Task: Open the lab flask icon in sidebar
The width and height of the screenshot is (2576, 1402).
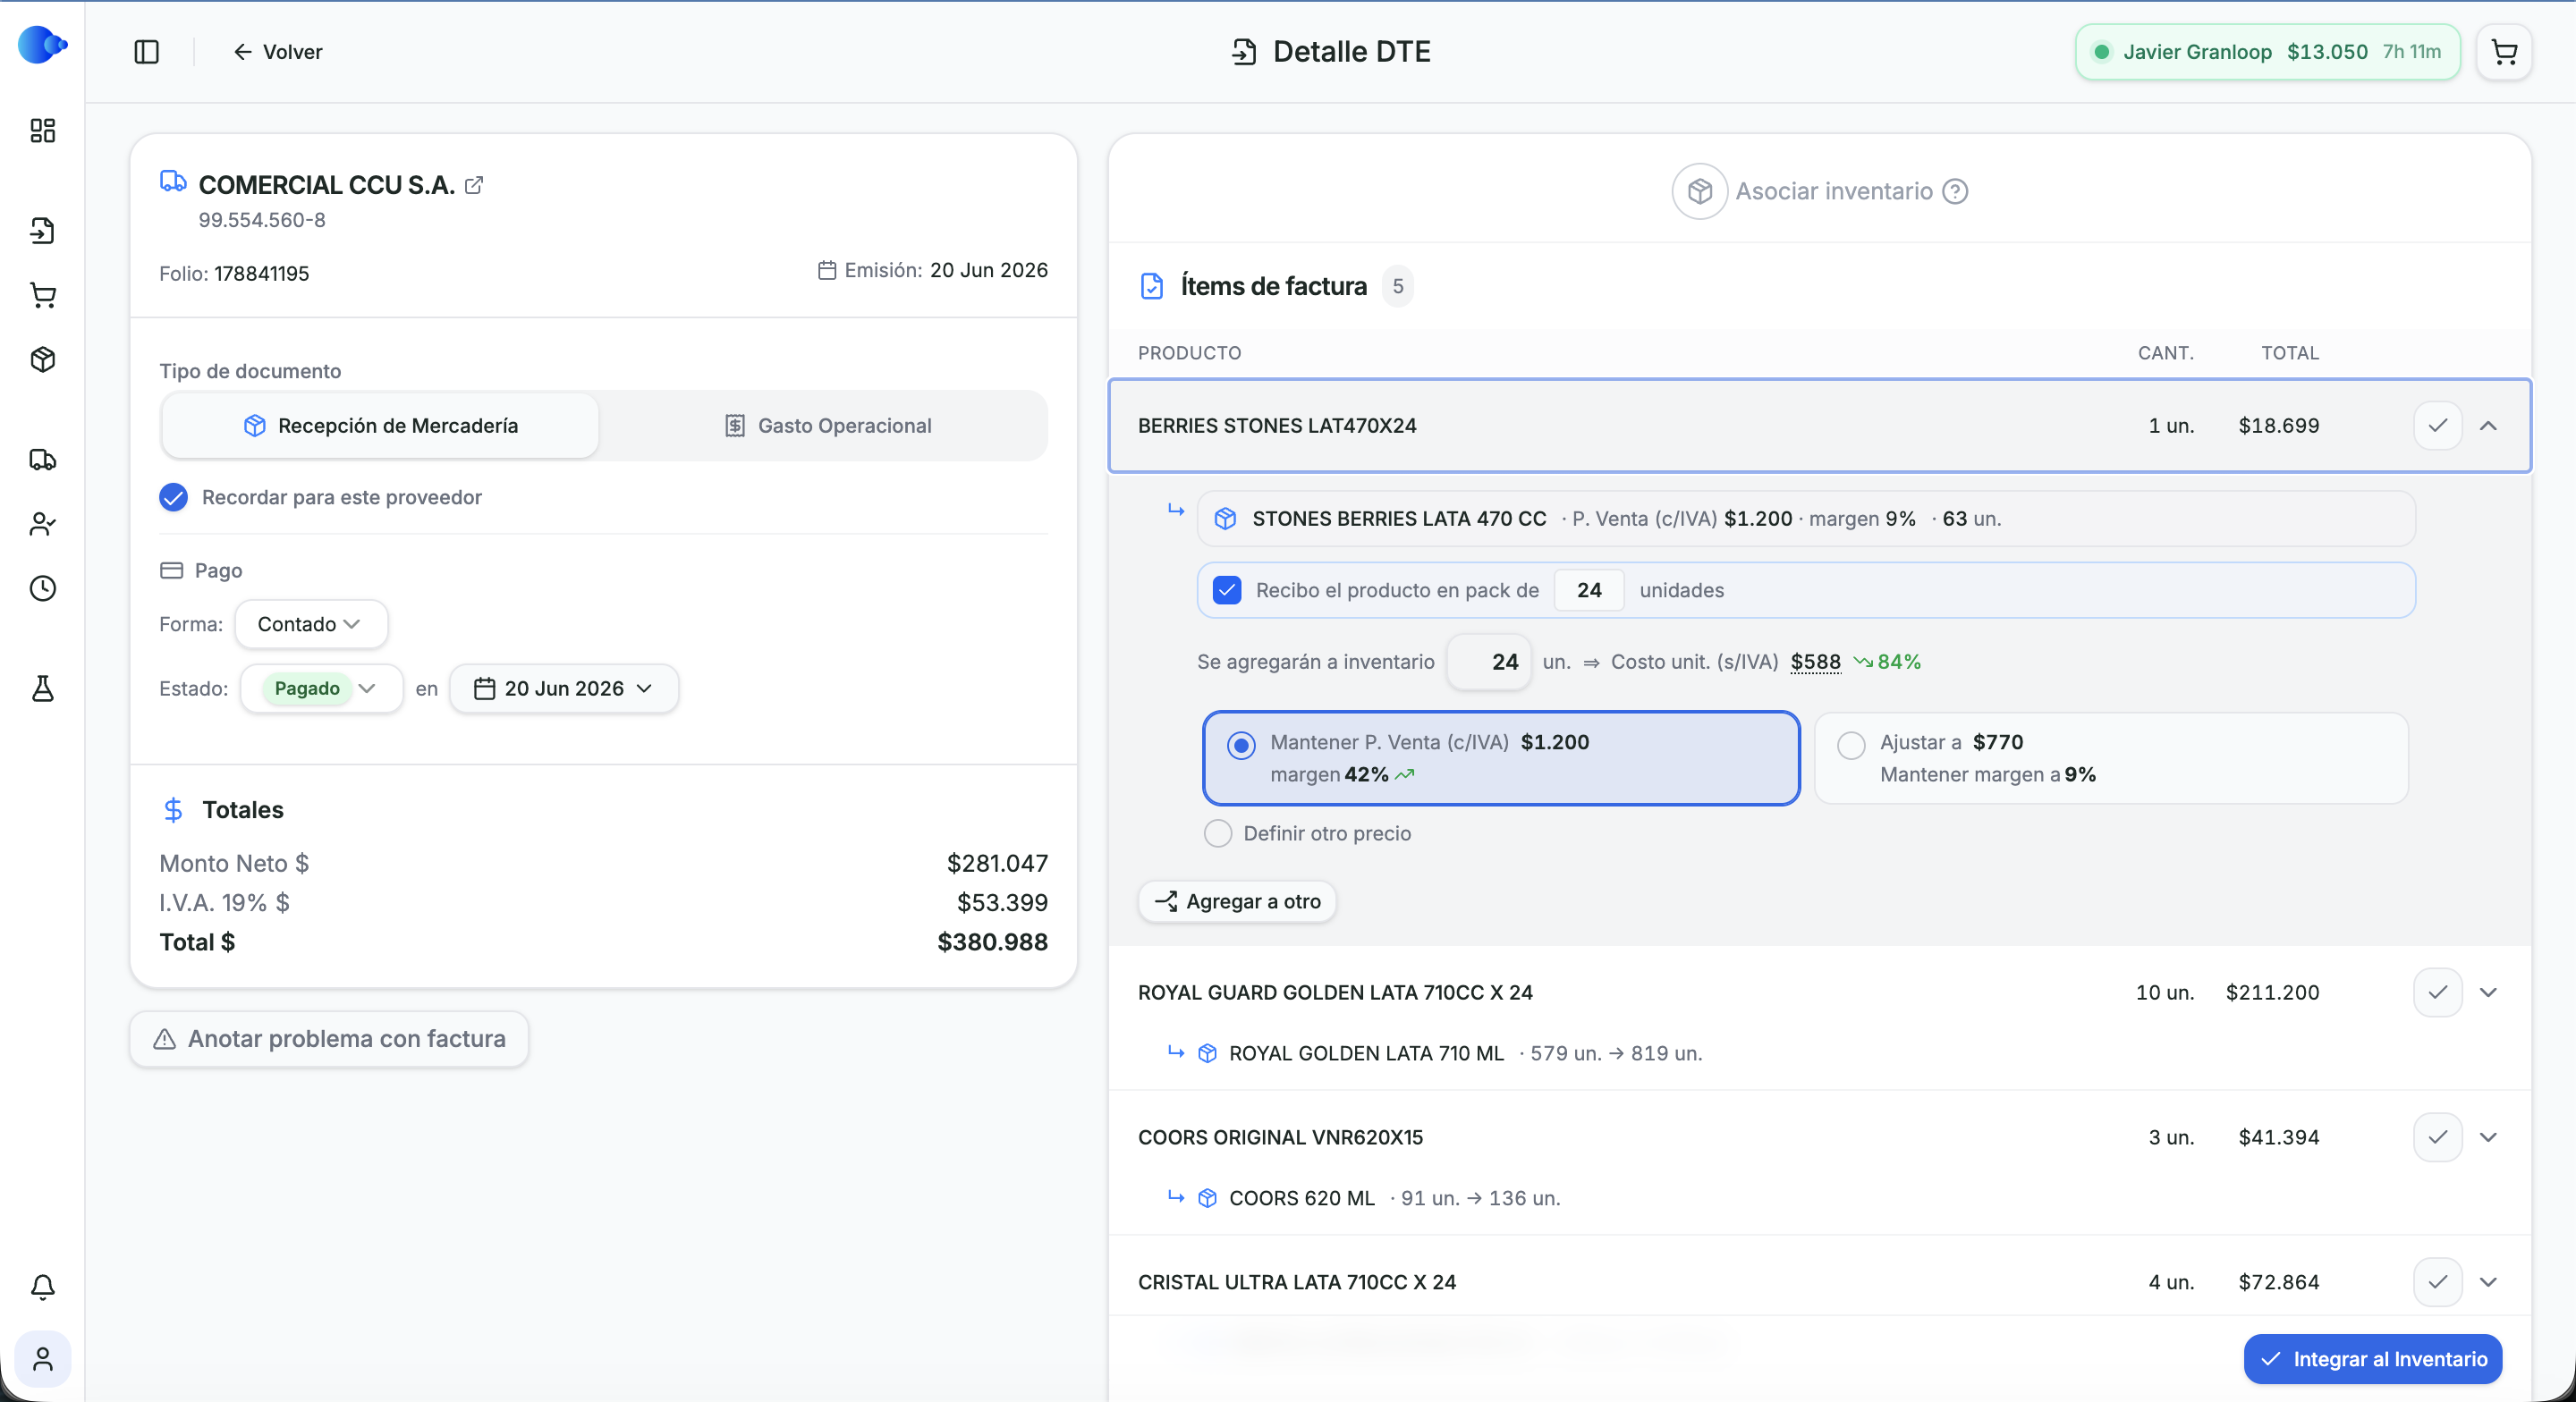Action: pos(43,688)
